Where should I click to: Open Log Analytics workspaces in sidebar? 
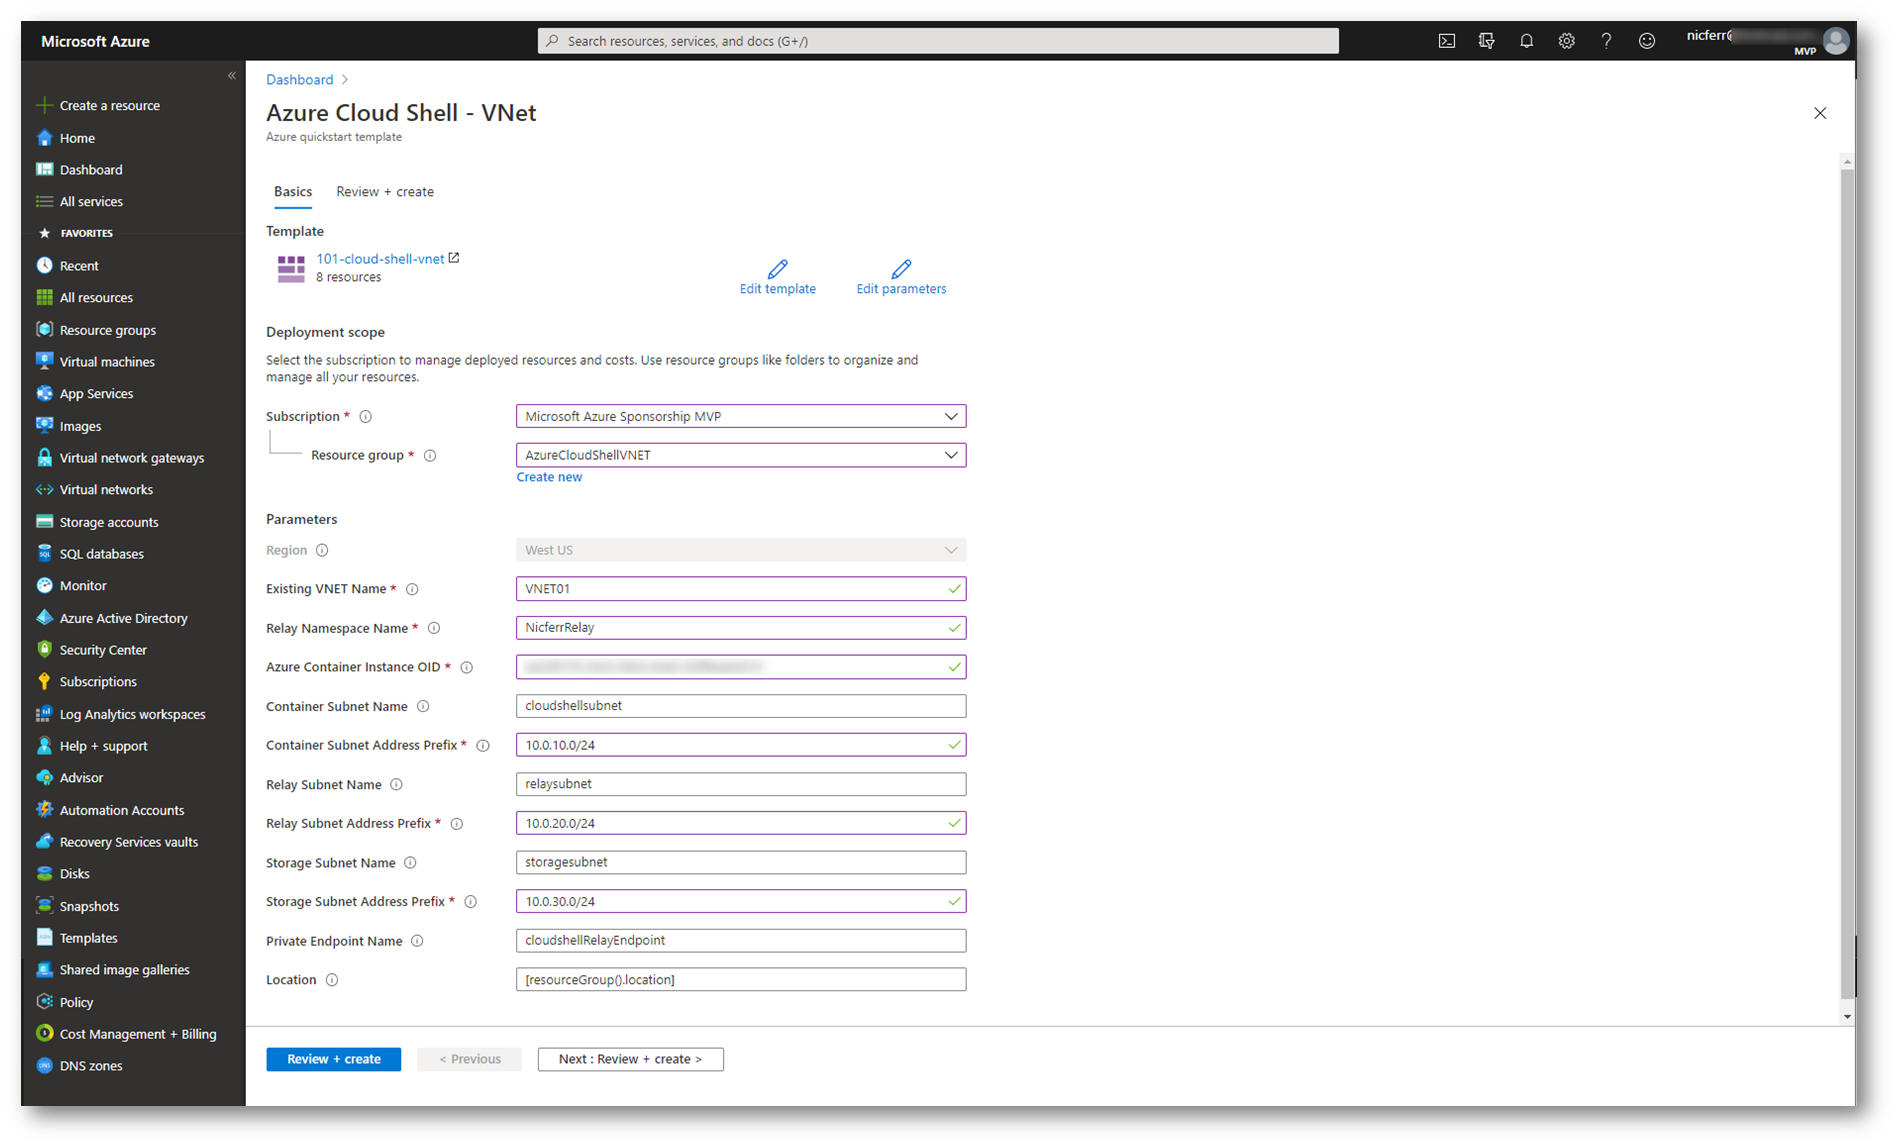133,714
